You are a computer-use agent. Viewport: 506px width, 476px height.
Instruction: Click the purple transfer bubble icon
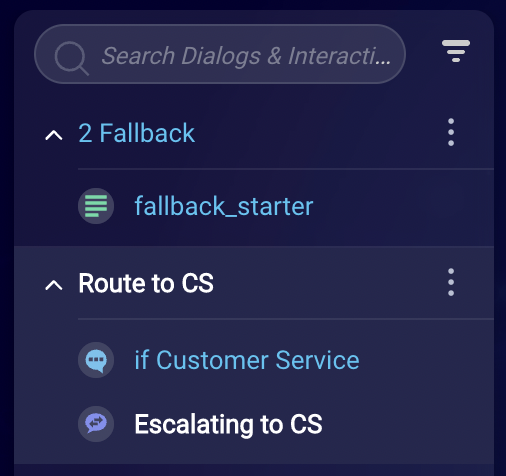point(96,424)
